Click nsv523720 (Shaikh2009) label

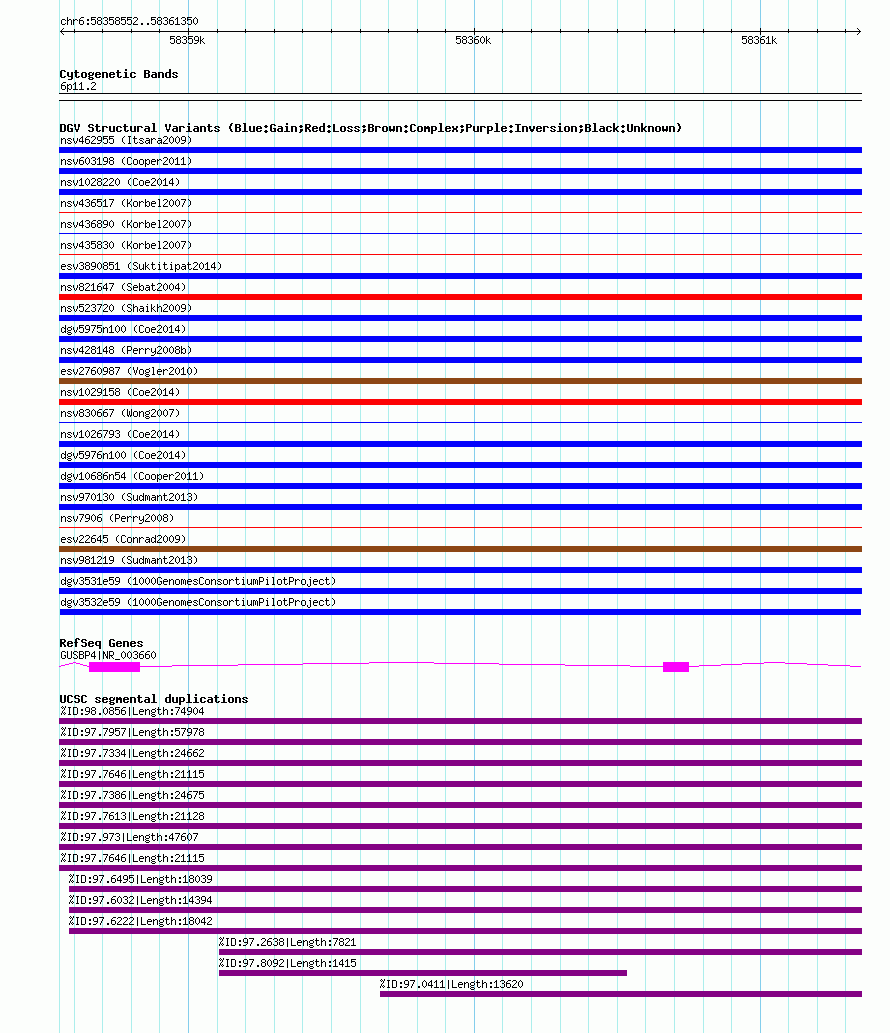click(126, 309)
